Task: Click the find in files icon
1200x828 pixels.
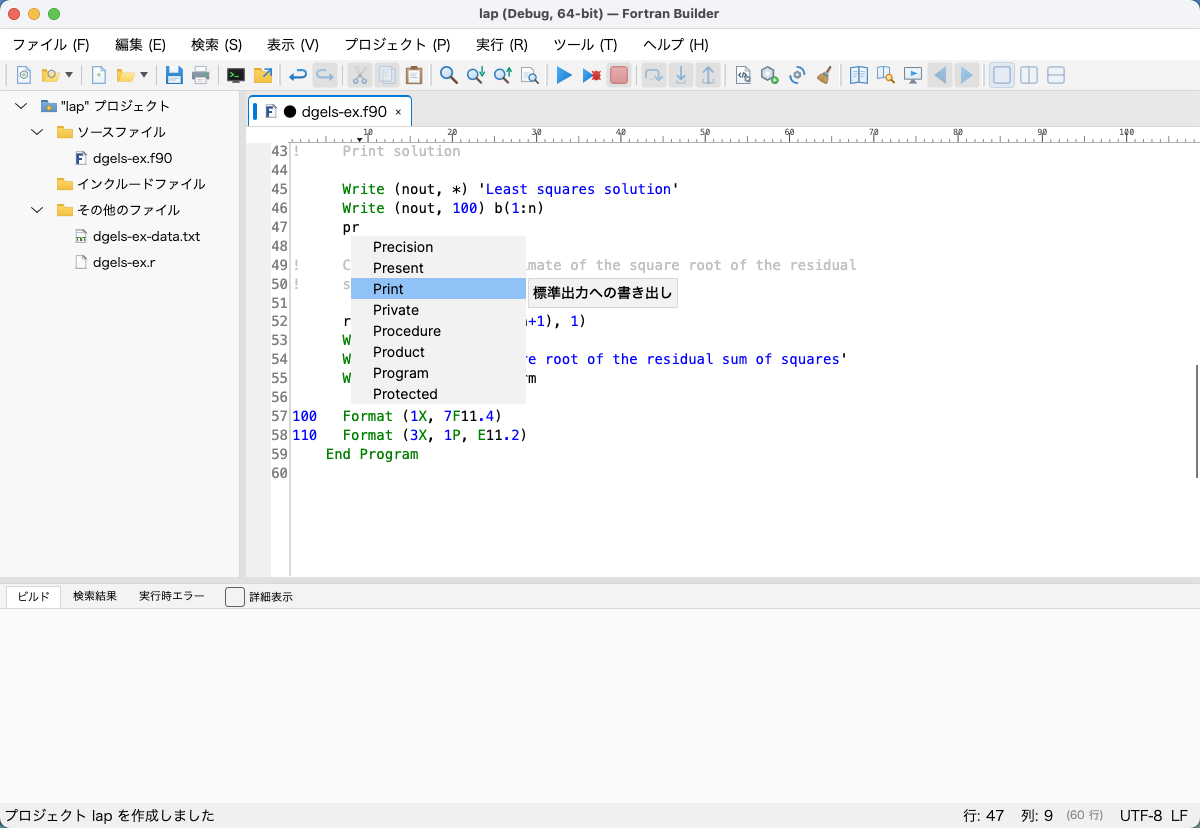Action: [x=530, y=75]
